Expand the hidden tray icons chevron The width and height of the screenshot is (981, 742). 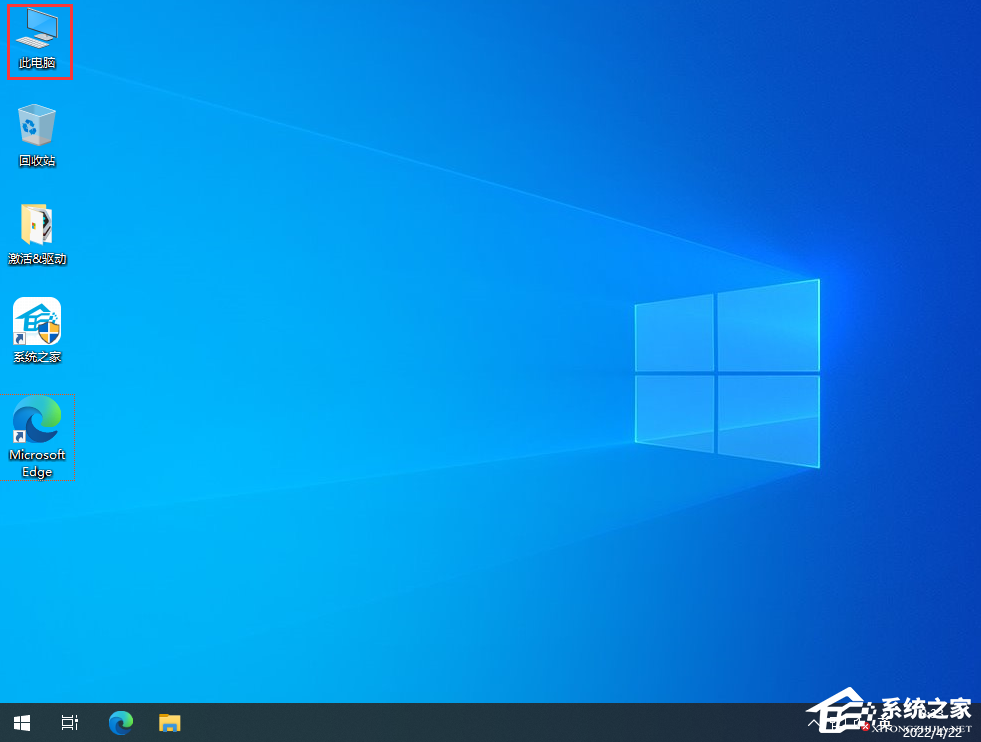[812, 722]
